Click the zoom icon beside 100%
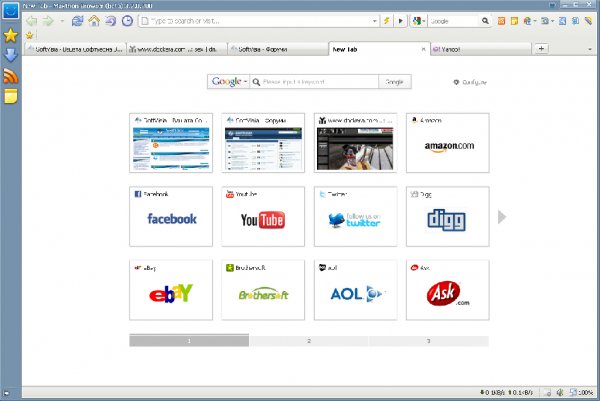Image resolution: width=600 pixels, height=401 pixels. [573, 392]
